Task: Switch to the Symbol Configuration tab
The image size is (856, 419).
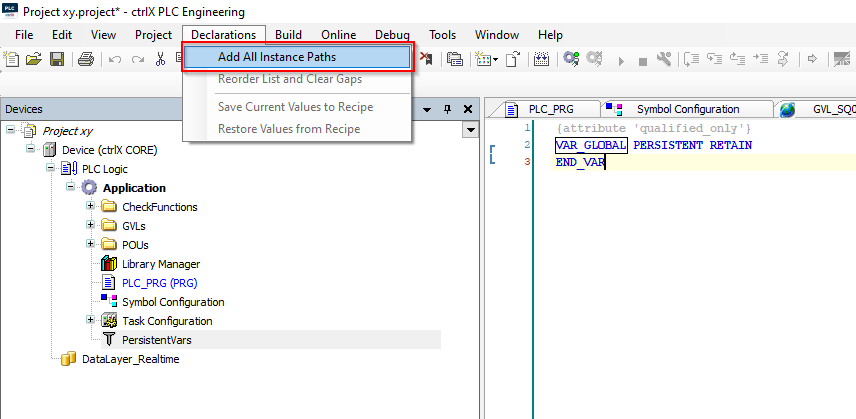Action: tap(687, 109)
